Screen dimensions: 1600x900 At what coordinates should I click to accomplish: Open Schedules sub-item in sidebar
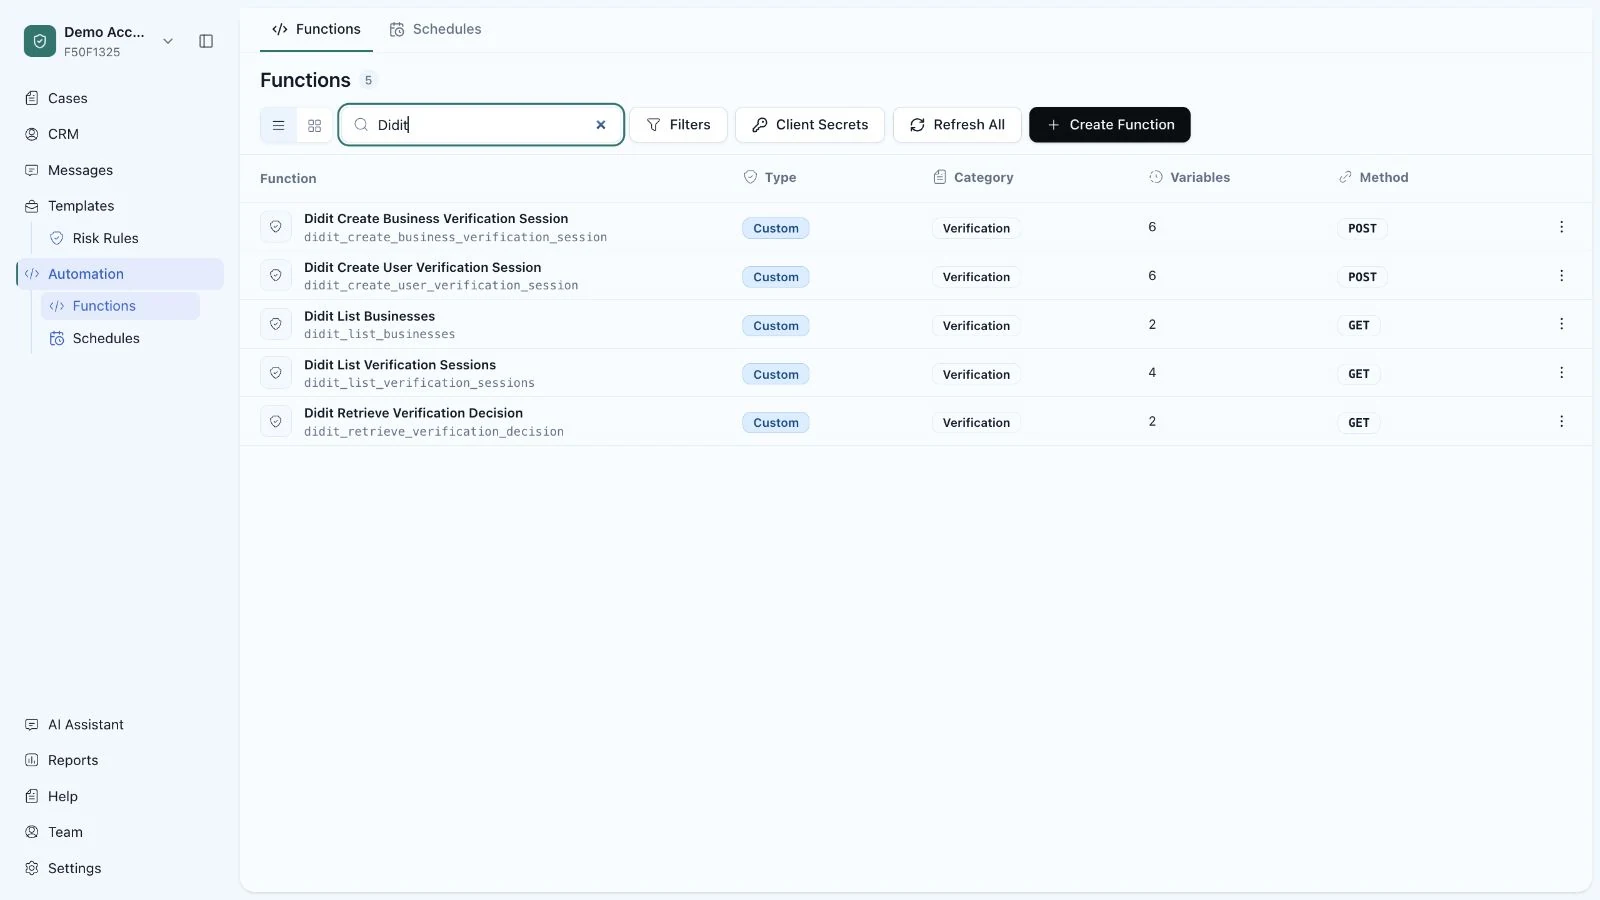106,338
